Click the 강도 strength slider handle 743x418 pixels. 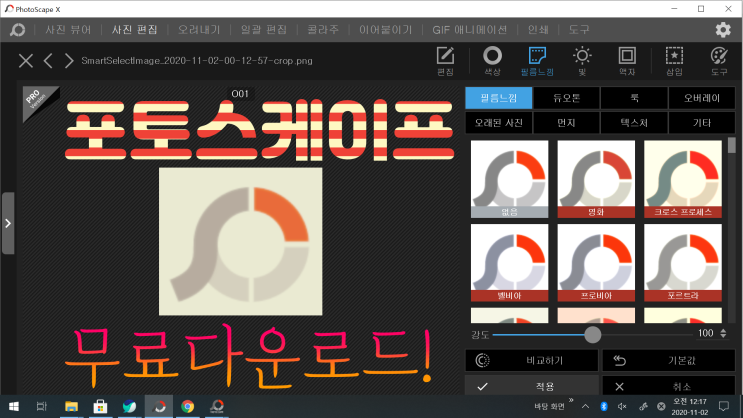592,335
